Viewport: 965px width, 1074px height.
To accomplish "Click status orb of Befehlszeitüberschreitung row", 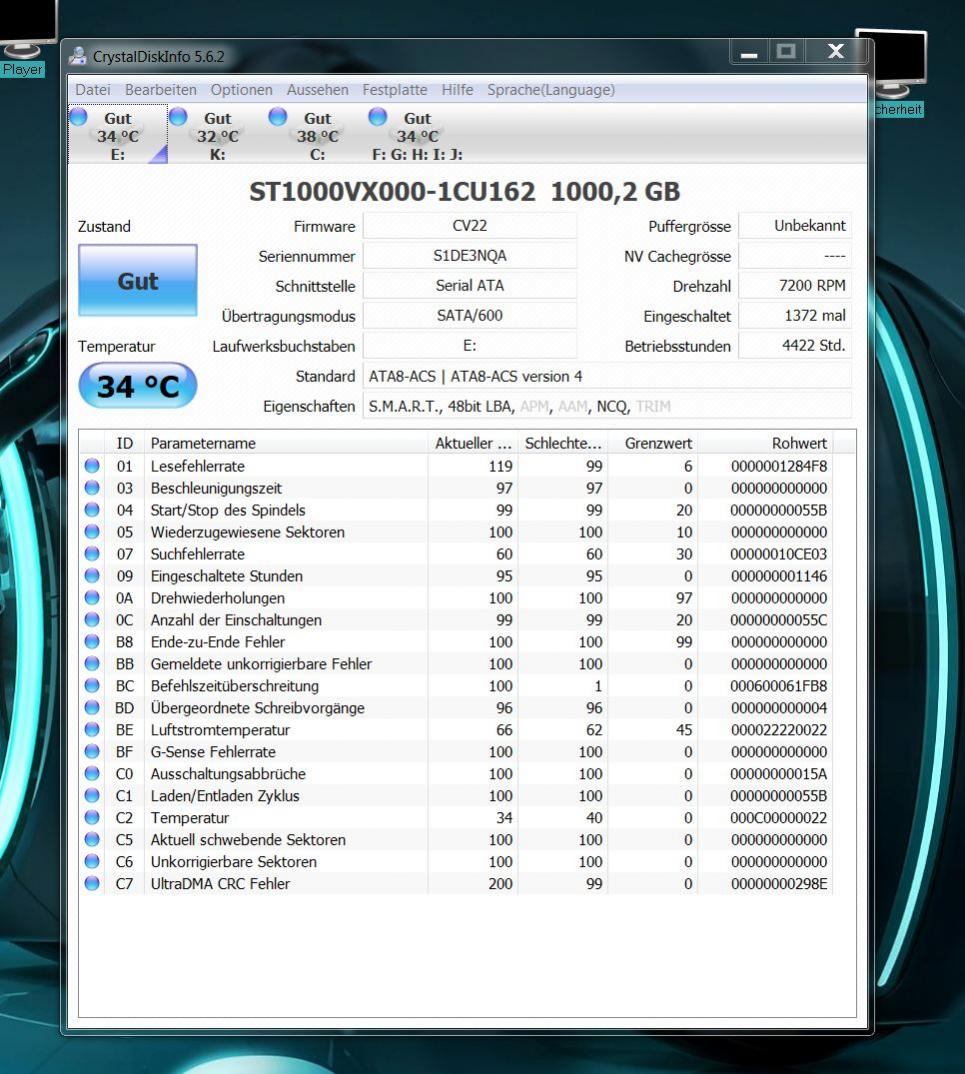I will pyautogui.click(x=92, y=686).
